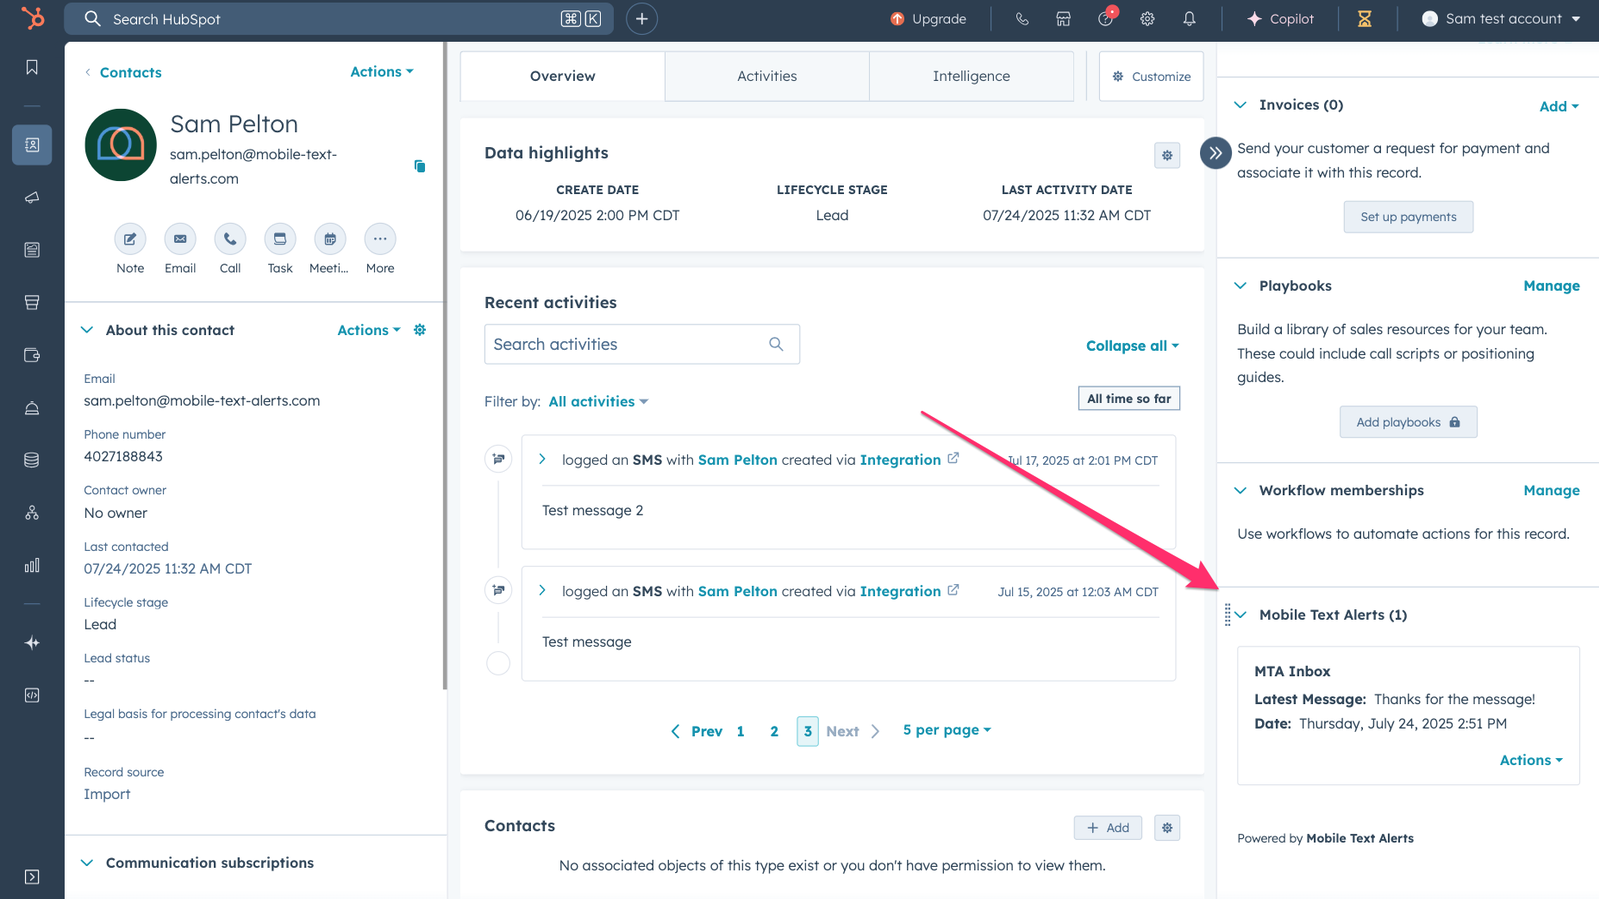Click the Data highlights settings gear
The width and height of the screenshot is (1599, 899).
pyautogui.click(x=1167, y=155)
